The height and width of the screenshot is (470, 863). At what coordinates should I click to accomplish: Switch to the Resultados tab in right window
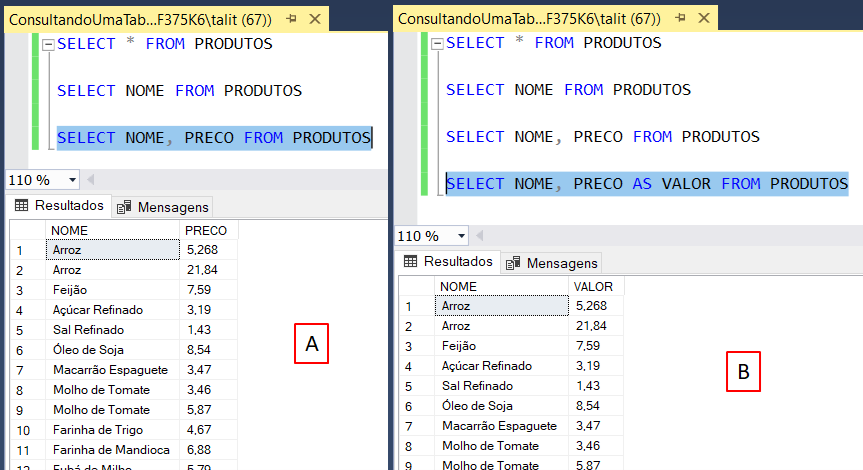click(447, 261)
